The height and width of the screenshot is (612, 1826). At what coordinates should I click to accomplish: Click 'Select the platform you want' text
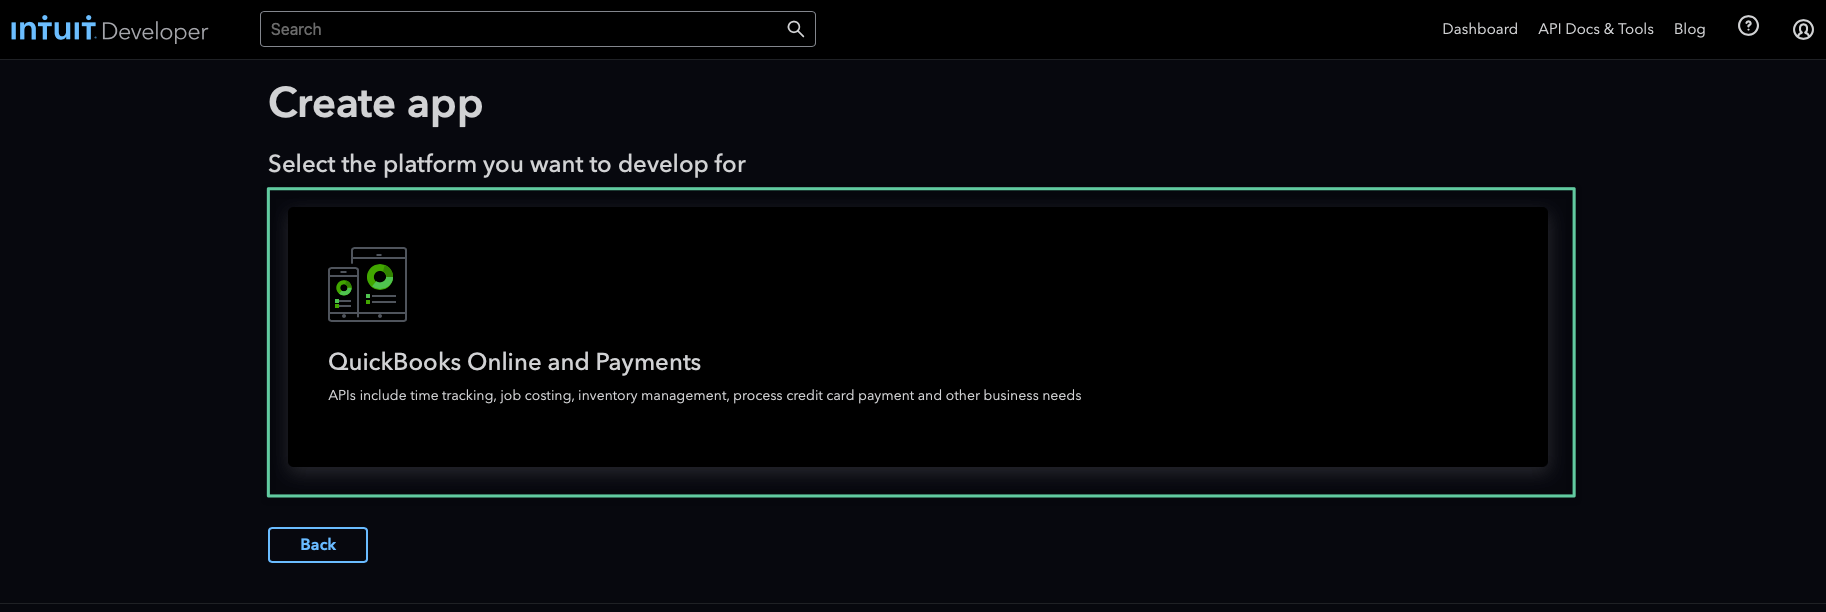click(506, 164)
